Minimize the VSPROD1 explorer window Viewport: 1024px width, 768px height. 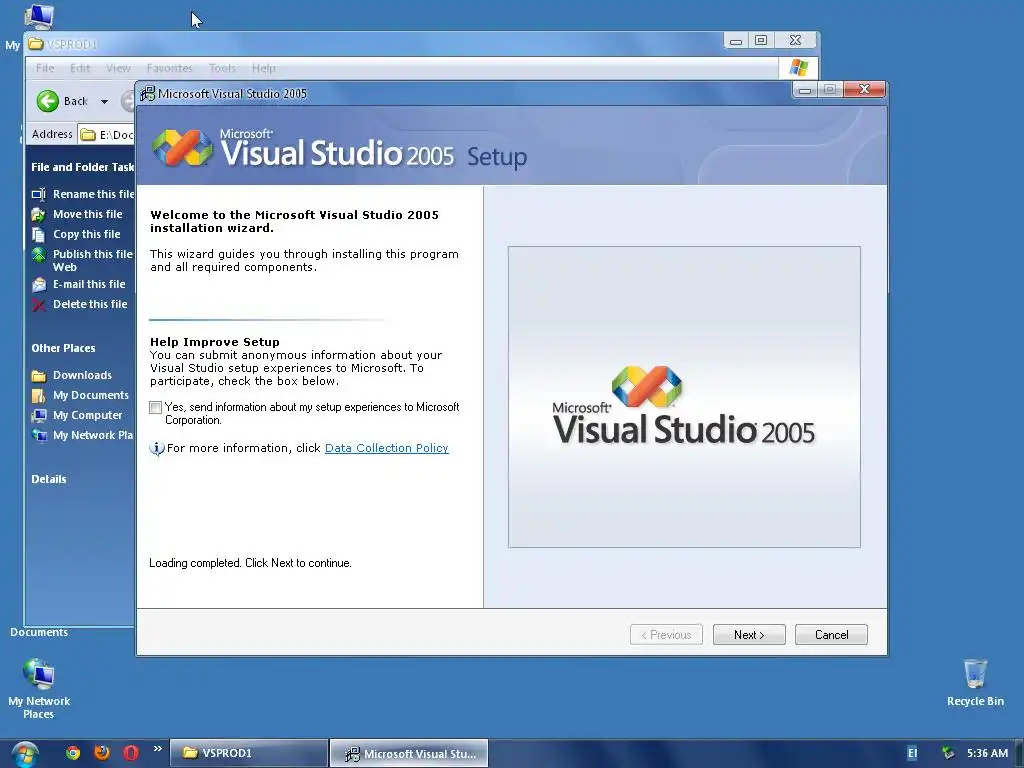pyautogui.click(x=736, y=40)
